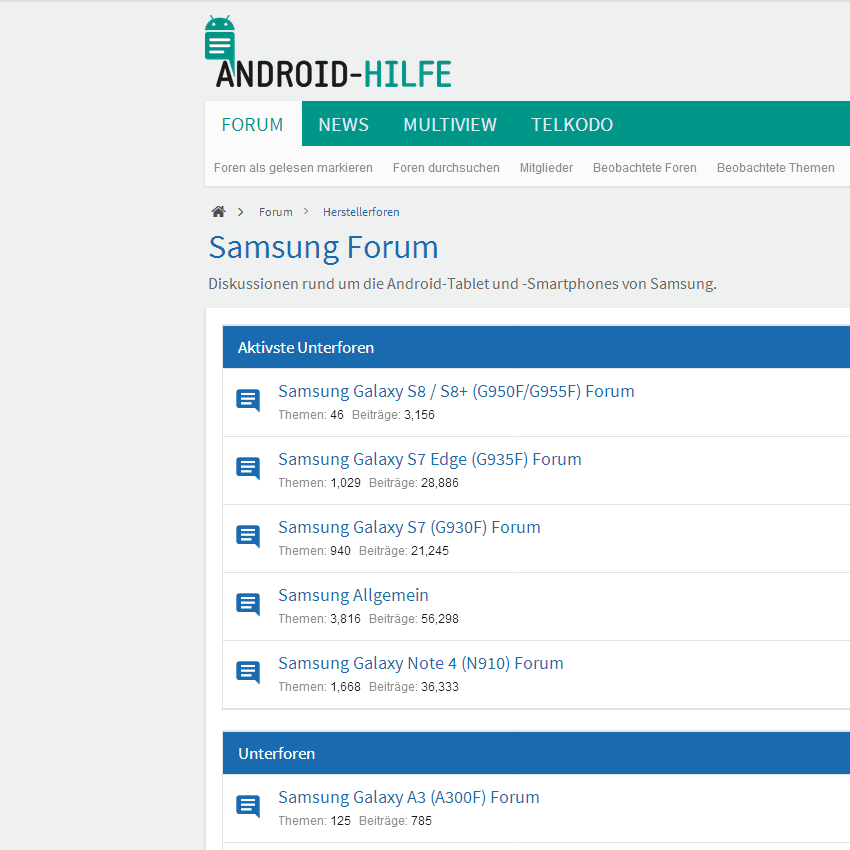Click forum icon beside Samsung Allgemein row
Viewport: 850px width, 850px height.
click(x=248, y=604)
